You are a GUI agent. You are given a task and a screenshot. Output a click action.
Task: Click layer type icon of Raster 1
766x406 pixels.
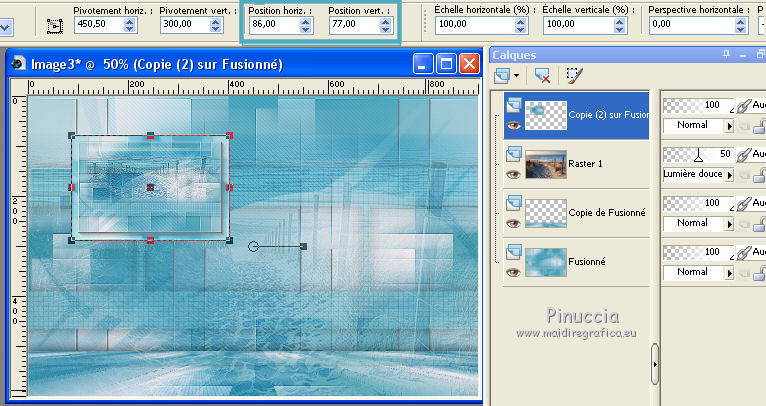(513, 153)
